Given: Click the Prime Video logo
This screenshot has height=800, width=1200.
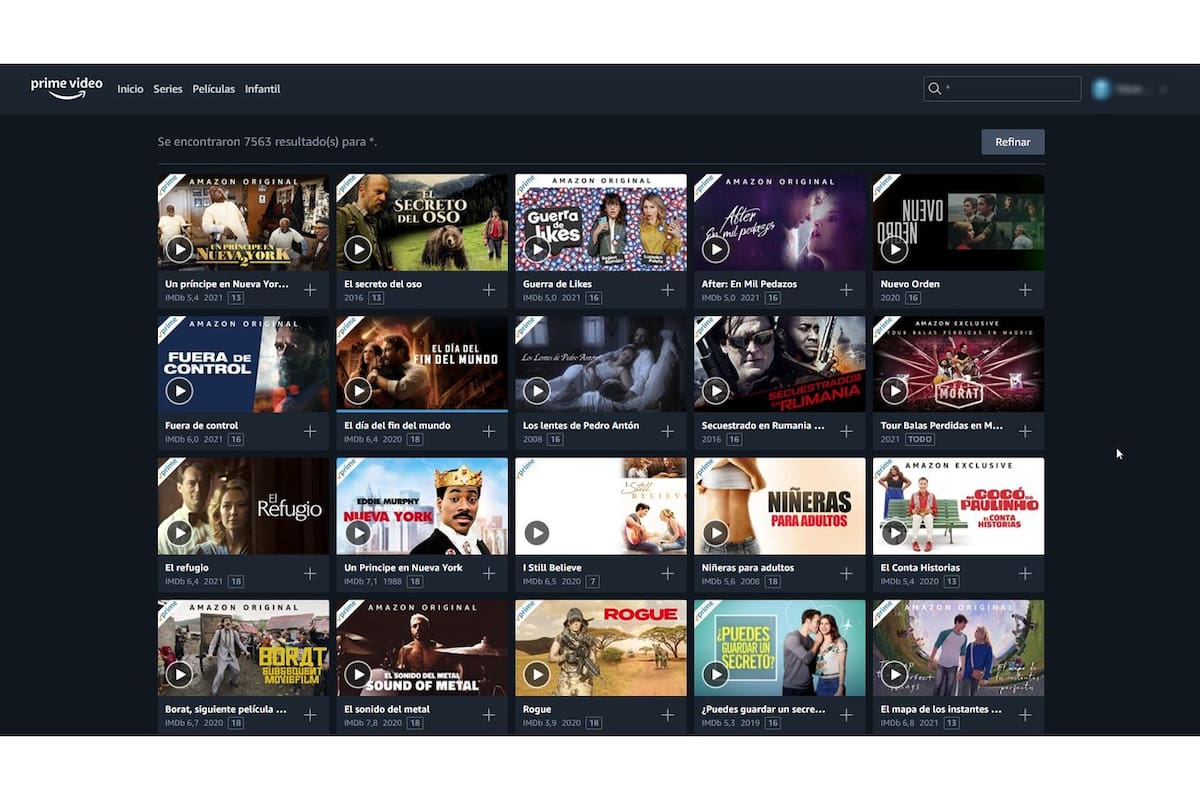Looking at the screenshot, I should [x=66, y=88].
